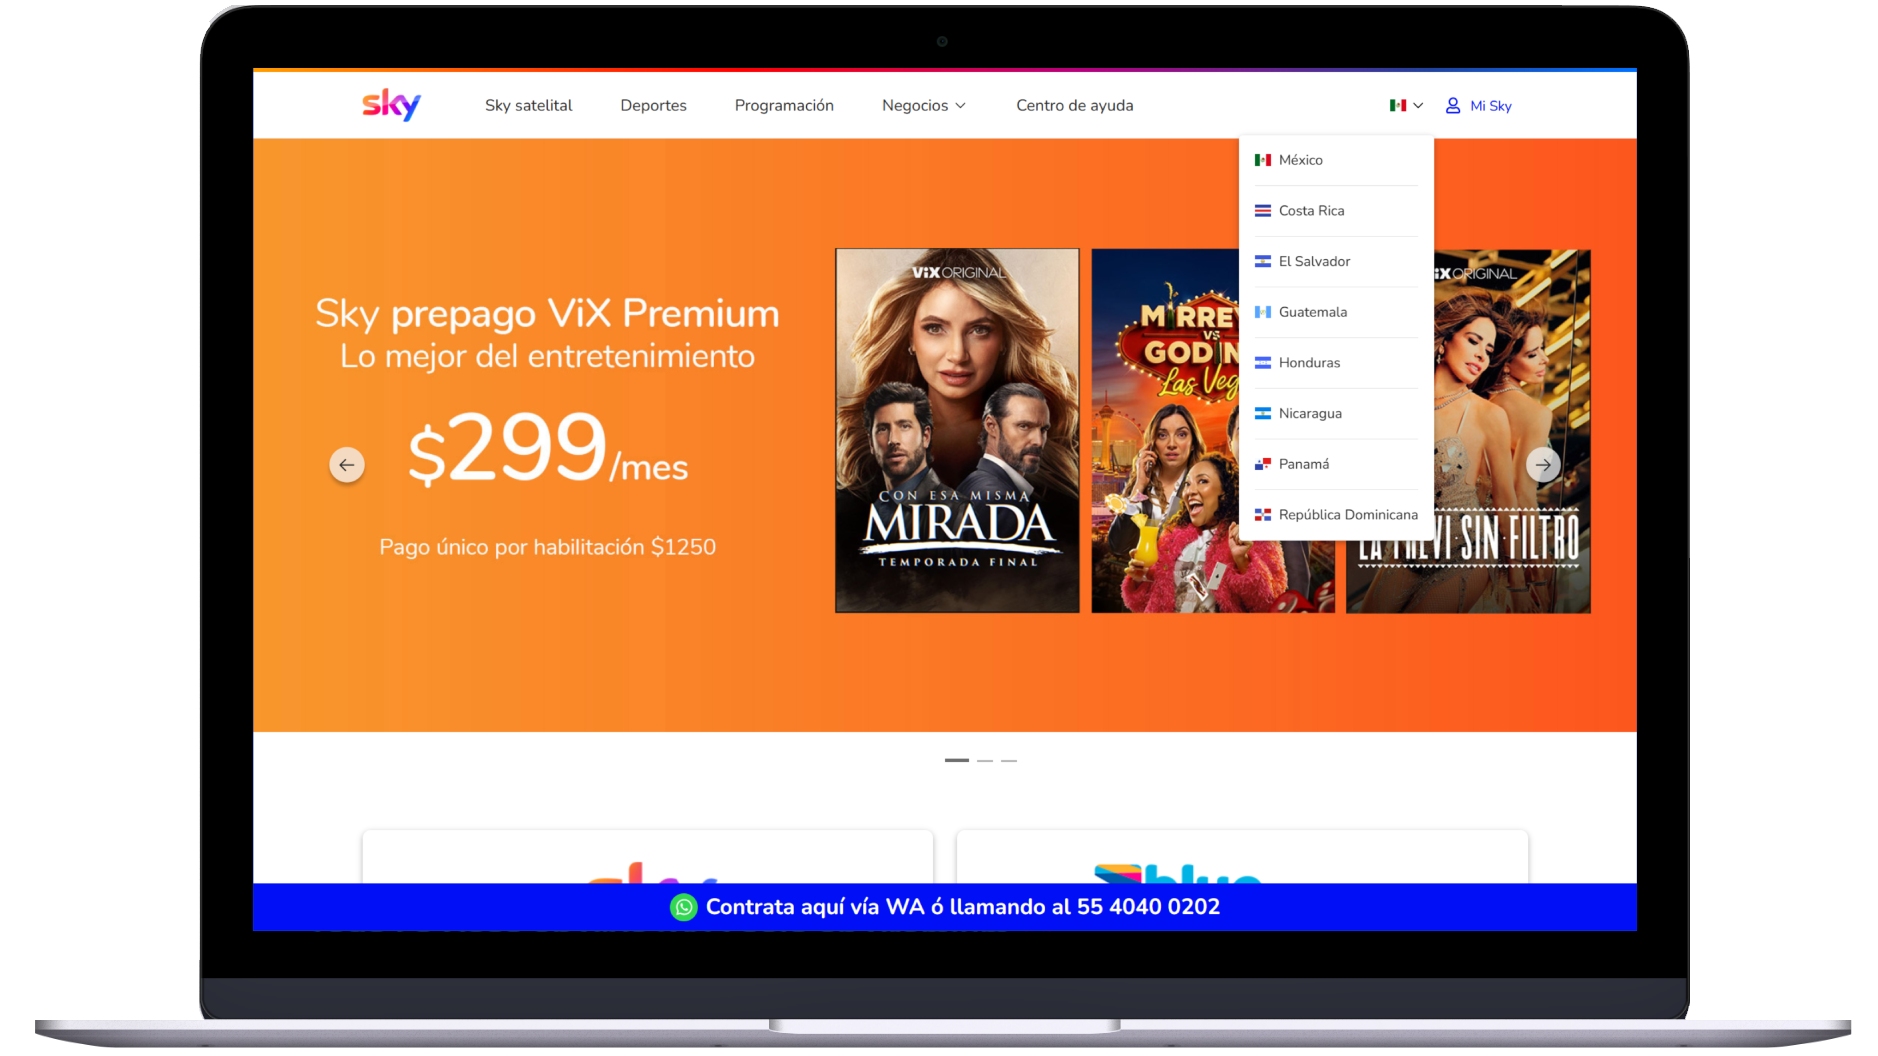
Task: Select the third carousel indicator dash
Action: point(1009,761)
